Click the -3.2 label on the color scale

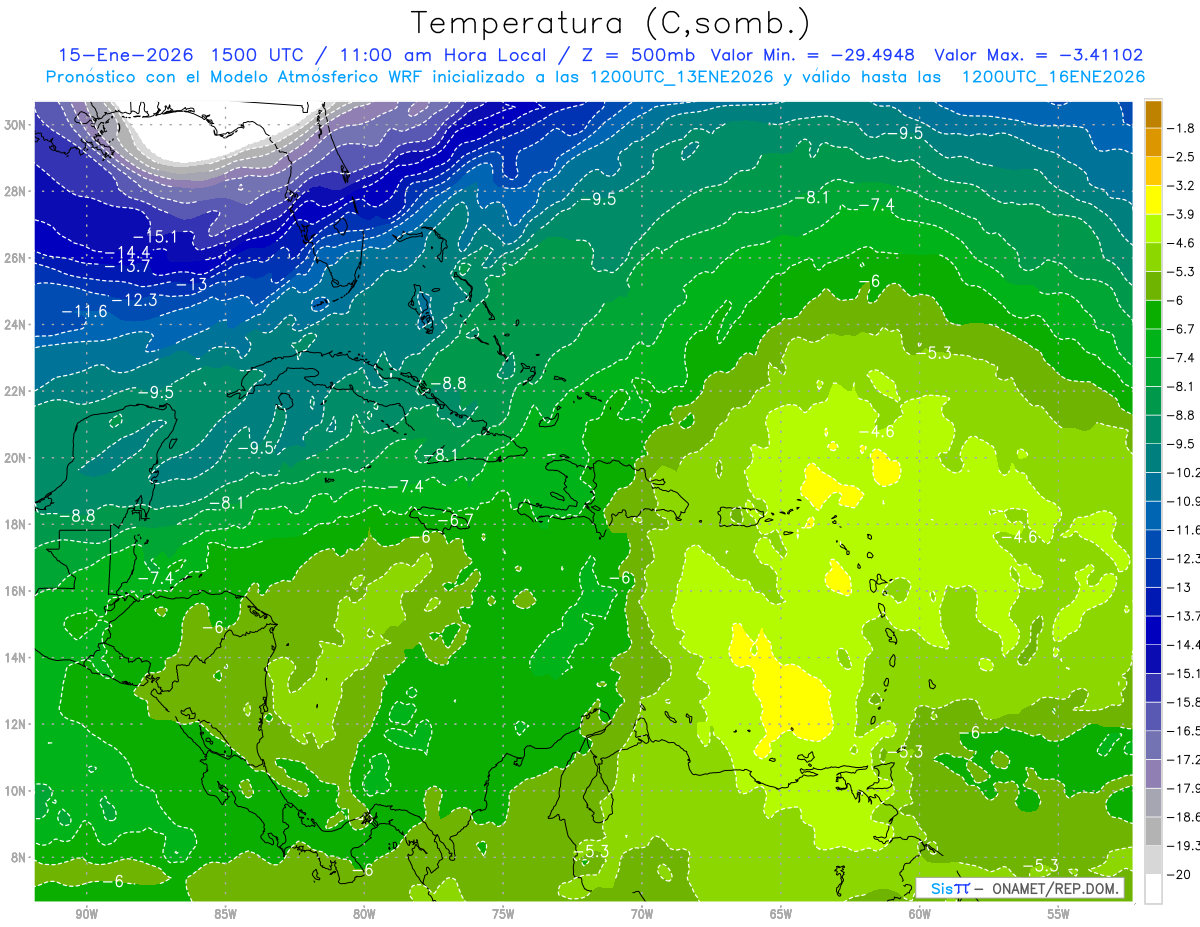coord(1181,186)
